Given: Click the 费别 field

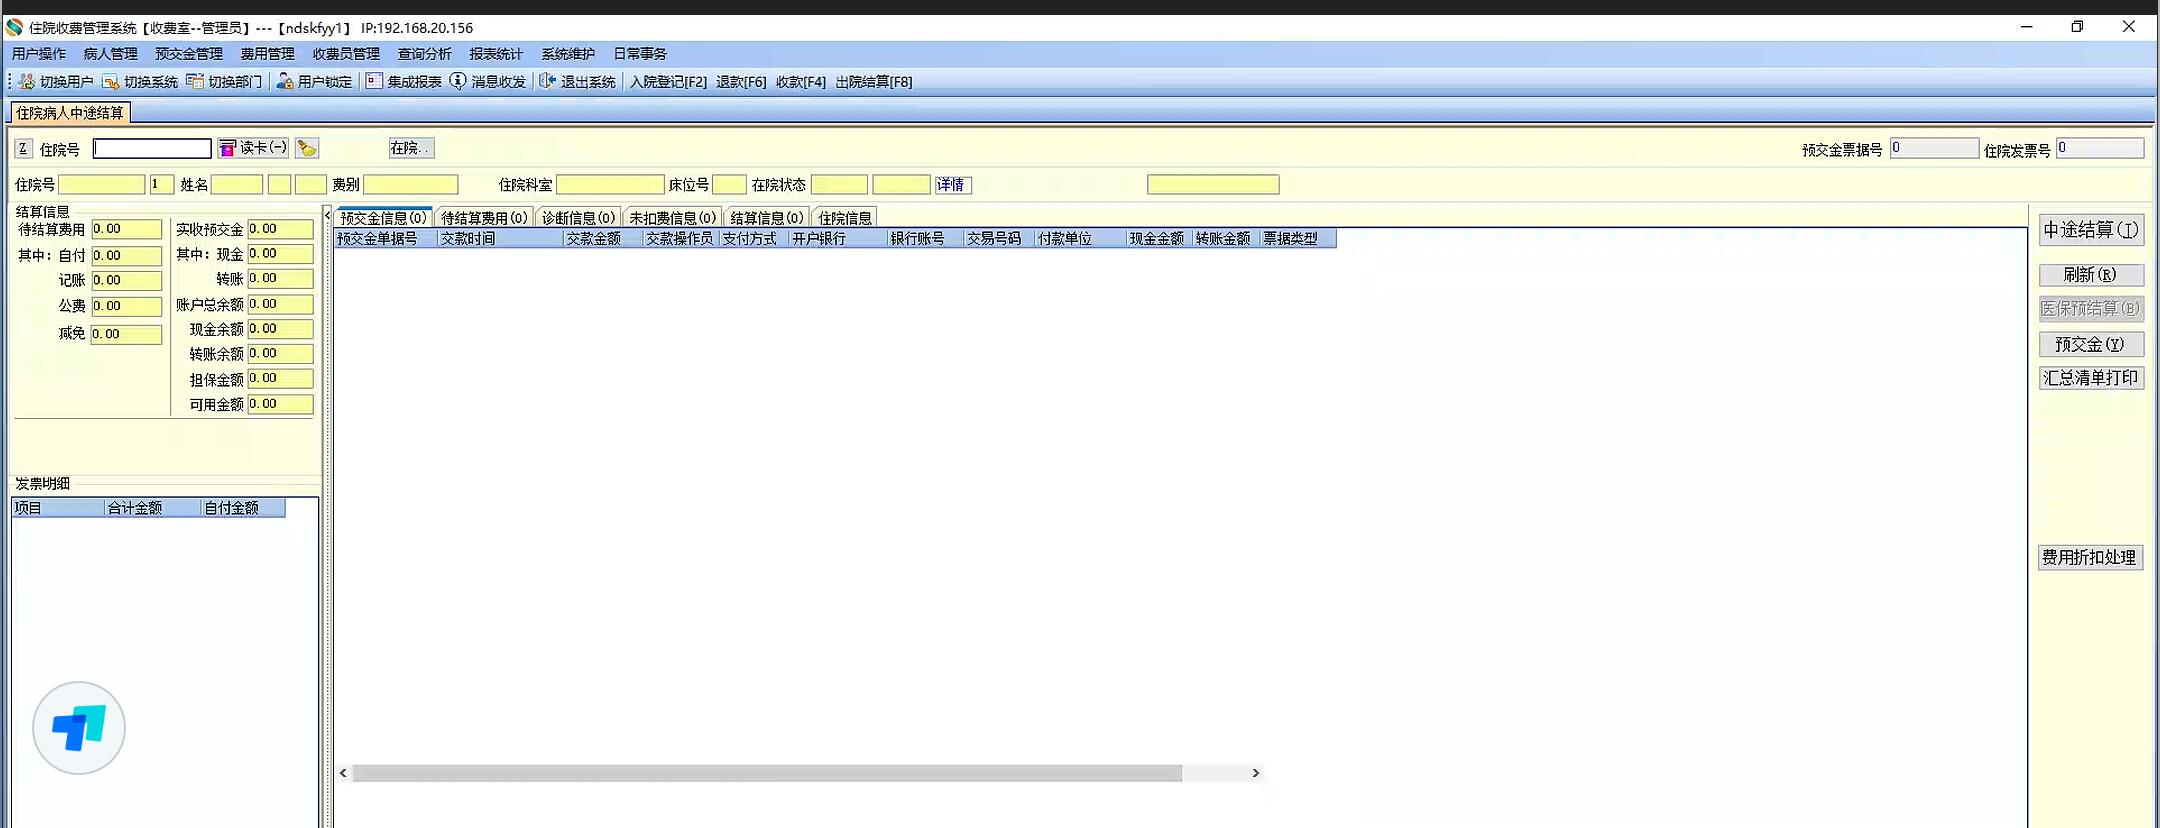Looking at the screenshot, I should tap(411, 185).
